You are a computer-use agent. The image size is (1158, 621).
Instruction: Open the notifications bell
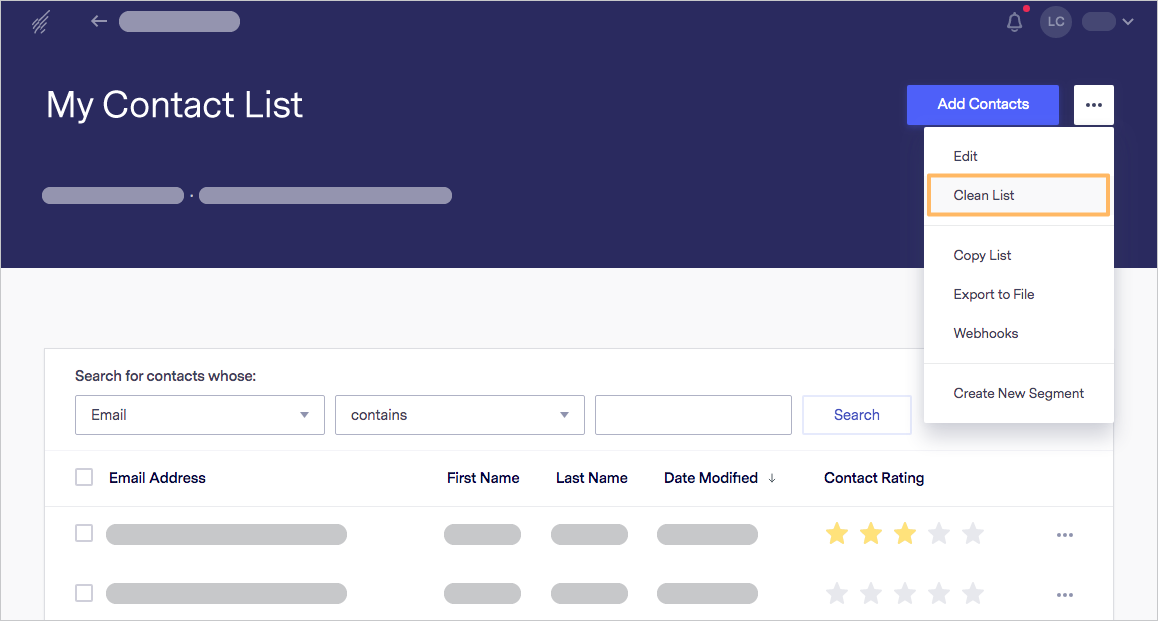1015,22
